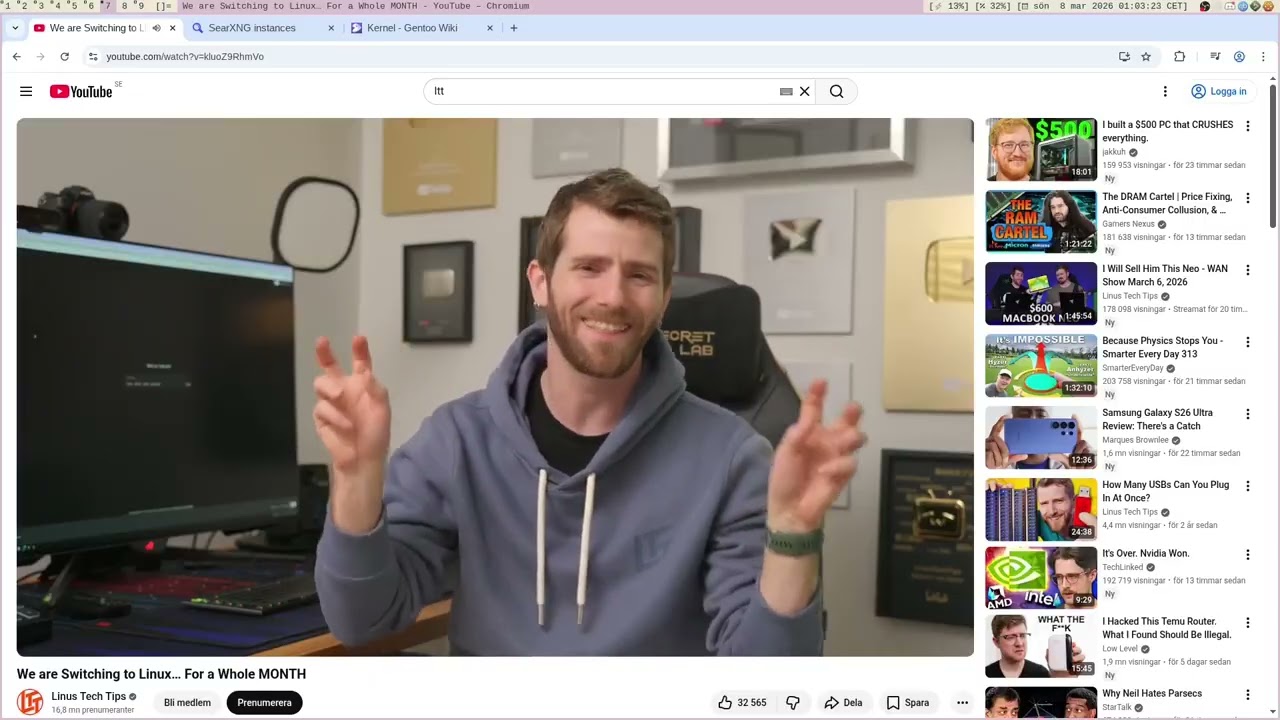Click the Logga in sign-in button
This screenshot has height=720, width=1280.
tap(1219, 91)
